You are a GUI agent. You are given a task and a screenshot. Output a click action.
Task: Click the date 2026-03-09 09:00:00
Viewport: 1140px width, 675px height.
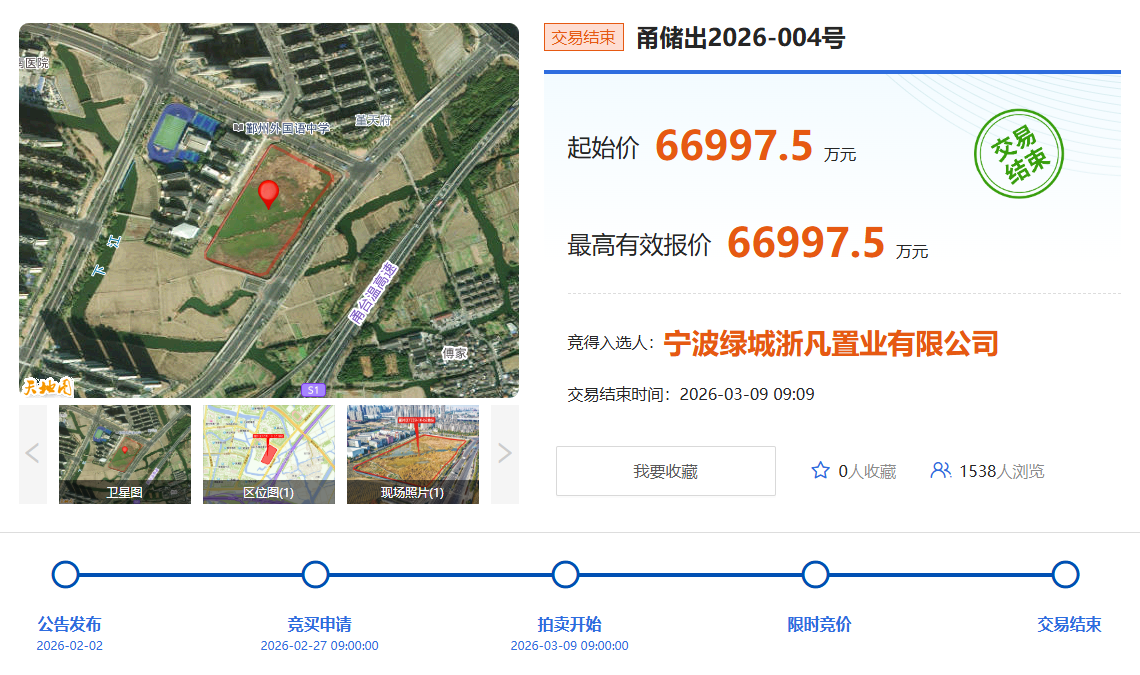569,646
